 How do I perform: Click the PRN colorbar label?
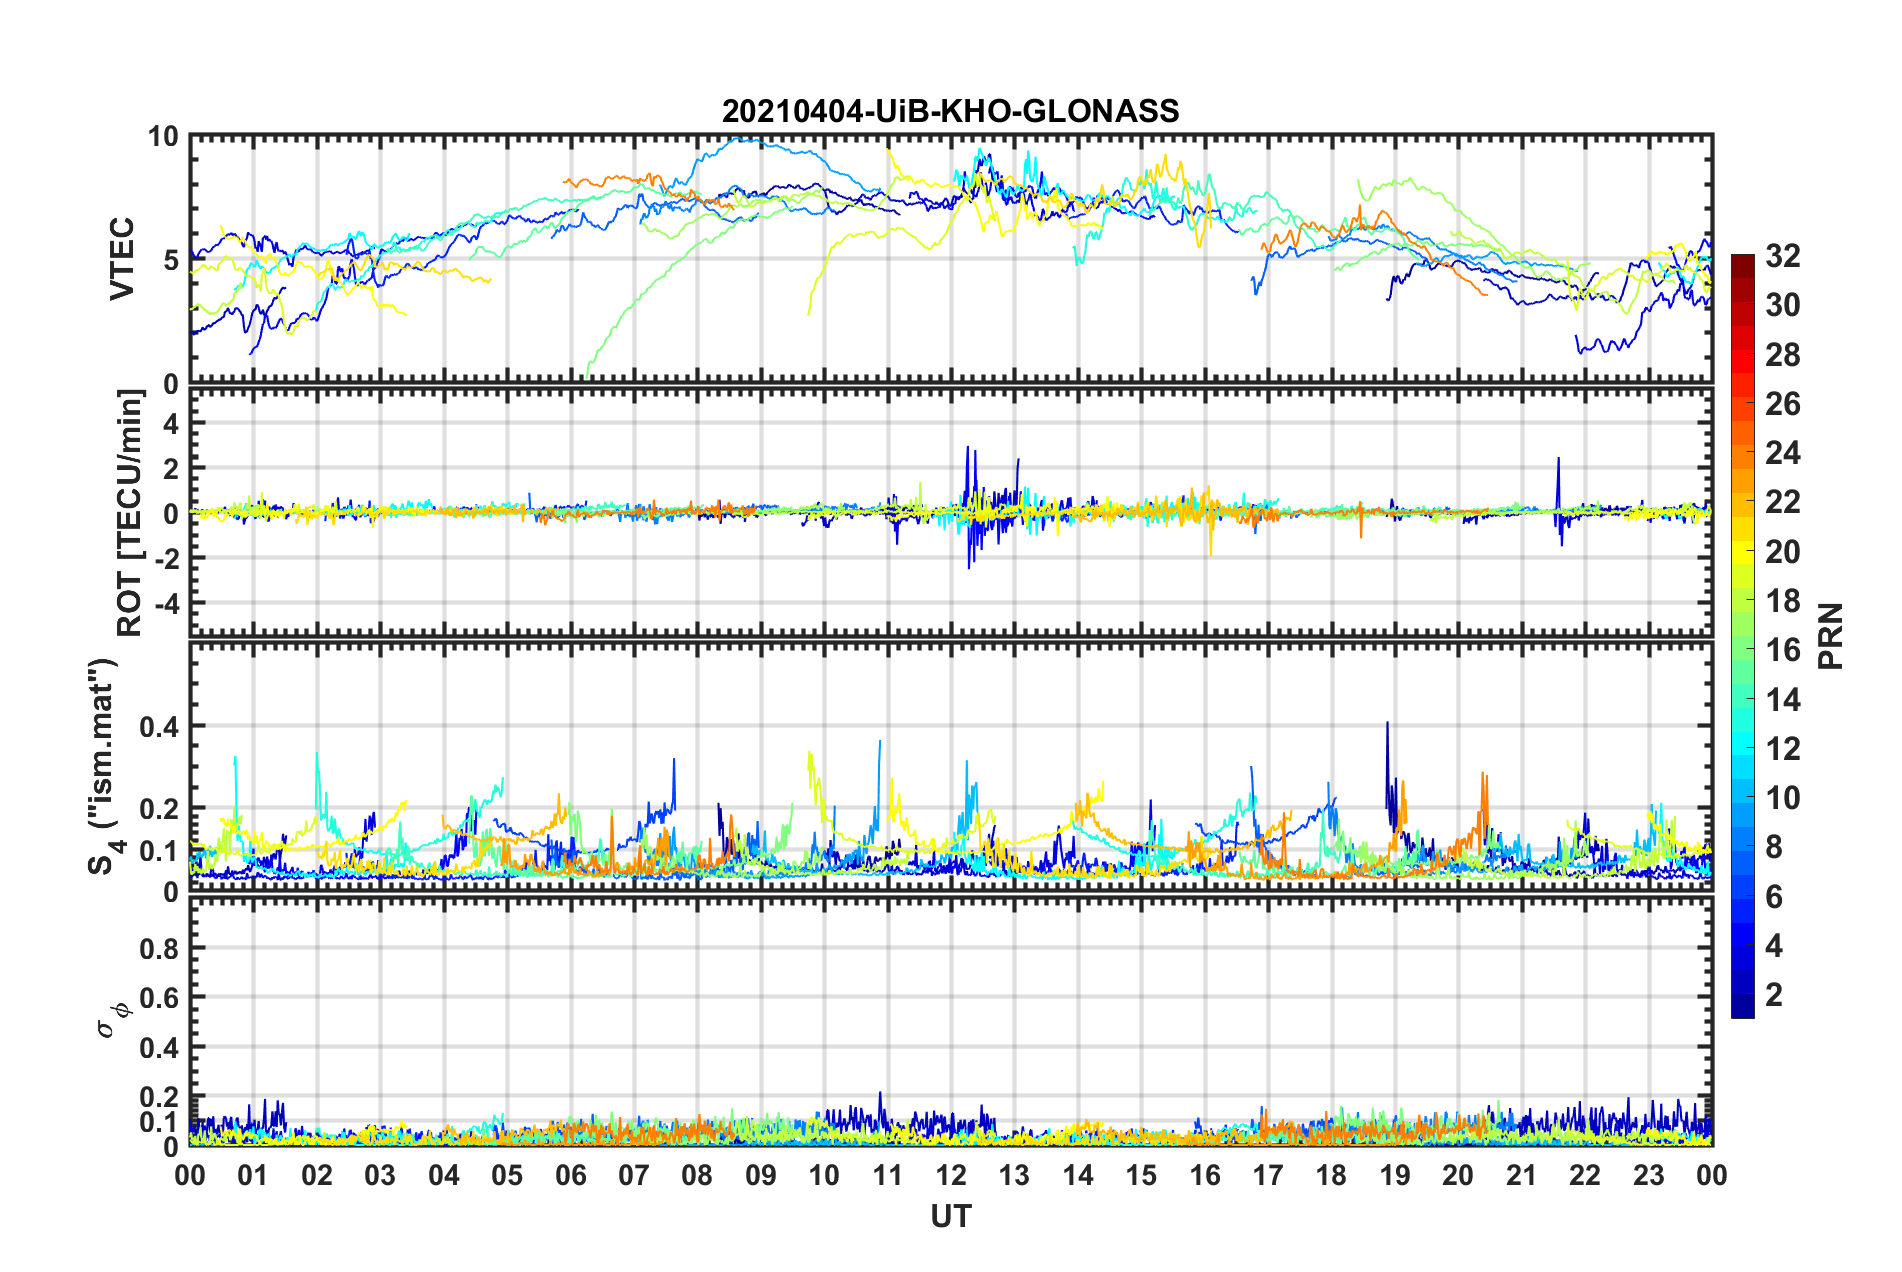pyautogui.click(x=1830, y=636)
